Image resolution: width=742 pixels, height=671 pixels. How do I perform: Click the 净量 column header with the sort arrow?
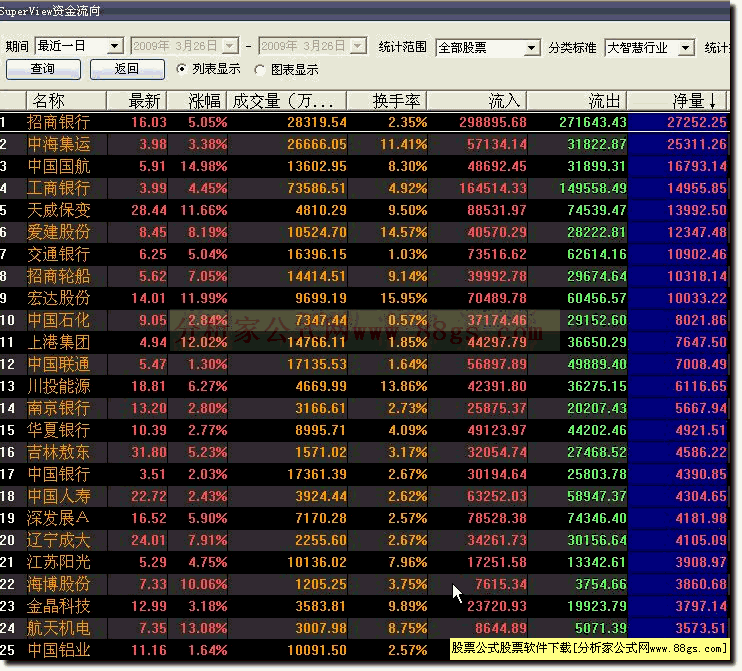677,101
